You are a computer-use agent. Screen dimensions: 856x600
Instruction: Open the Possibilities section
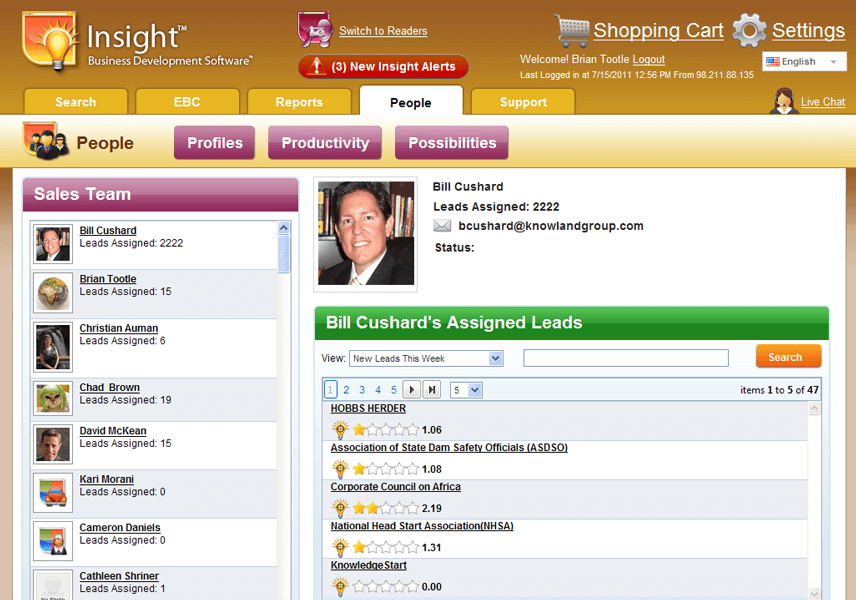click(x=452, y=143)
